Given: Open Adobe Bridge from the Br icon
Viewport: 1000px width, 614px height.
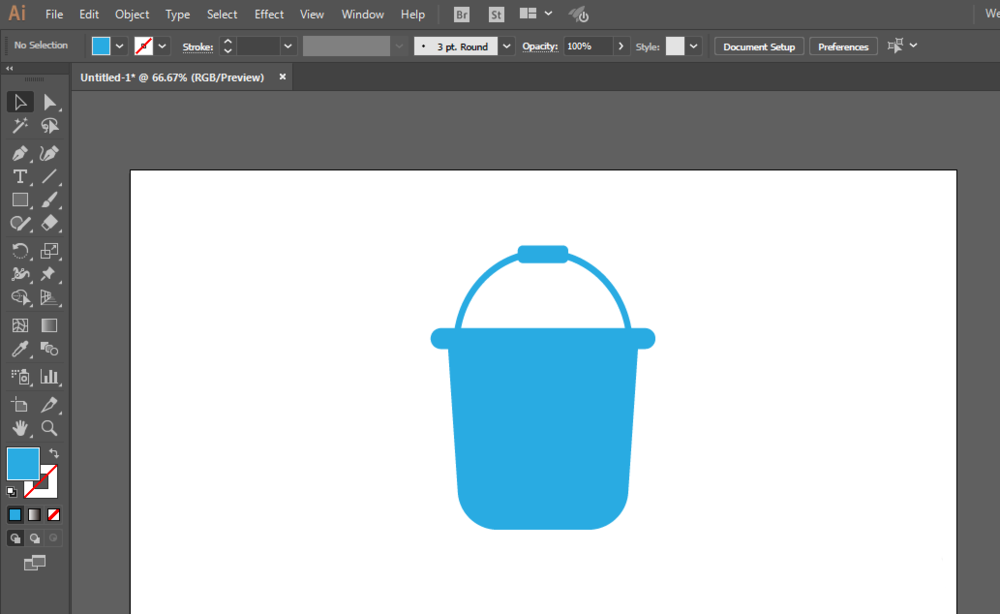Looking at the screenshot, I should 461,15.
